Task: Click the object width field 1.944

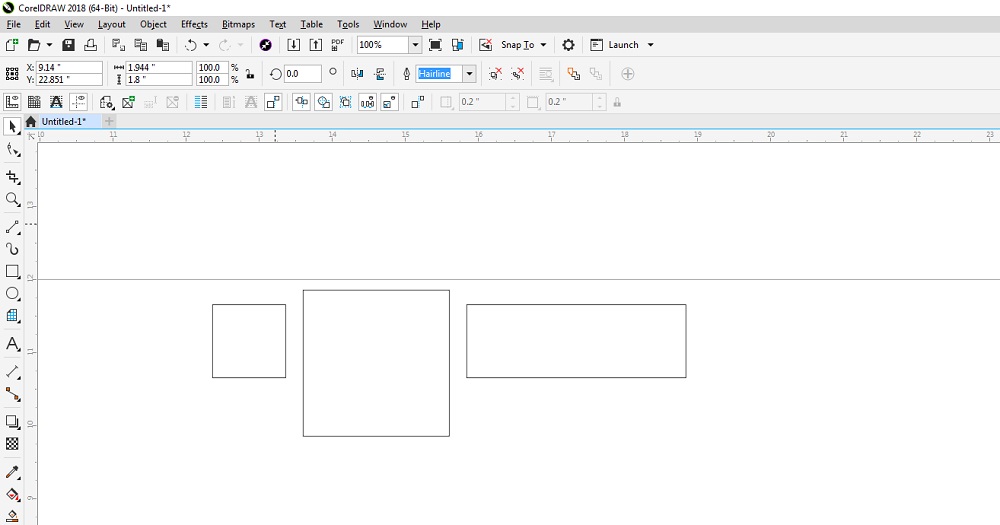Action: [159, 67]
